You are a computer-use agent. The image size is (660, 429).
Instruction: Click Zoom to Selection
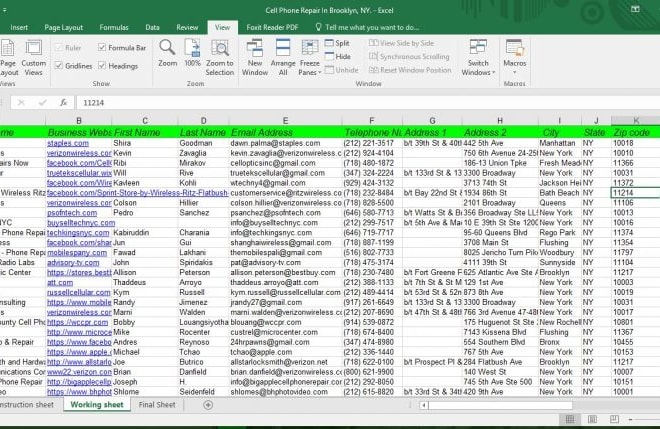coord(219,58)
